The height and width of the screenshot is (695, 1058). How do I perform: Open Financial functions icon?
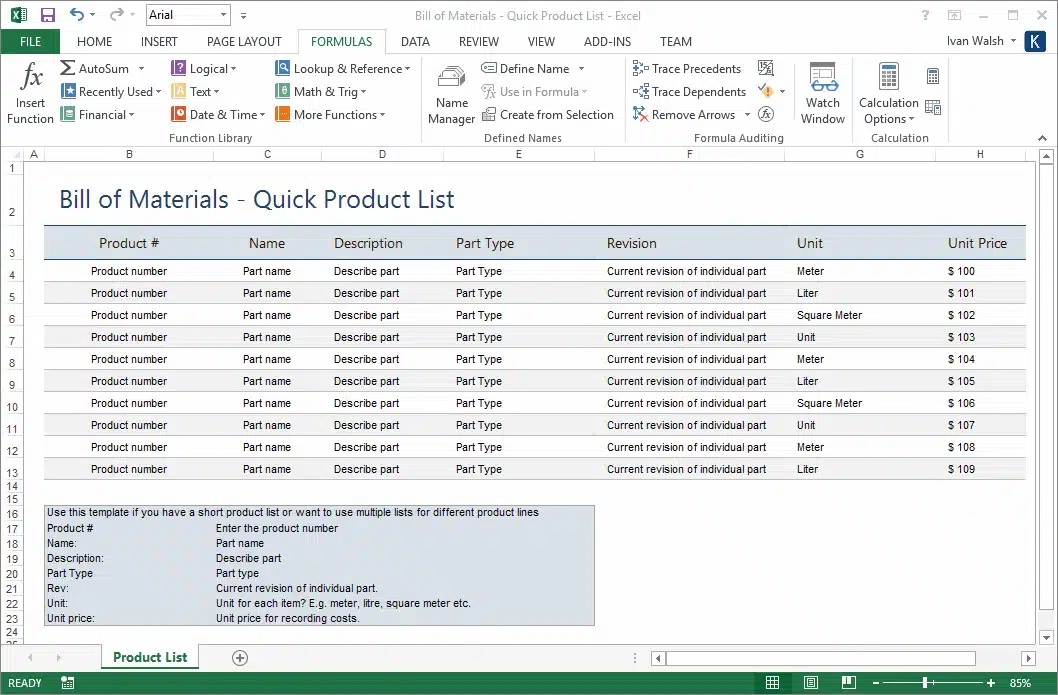[x=67, y=114]
